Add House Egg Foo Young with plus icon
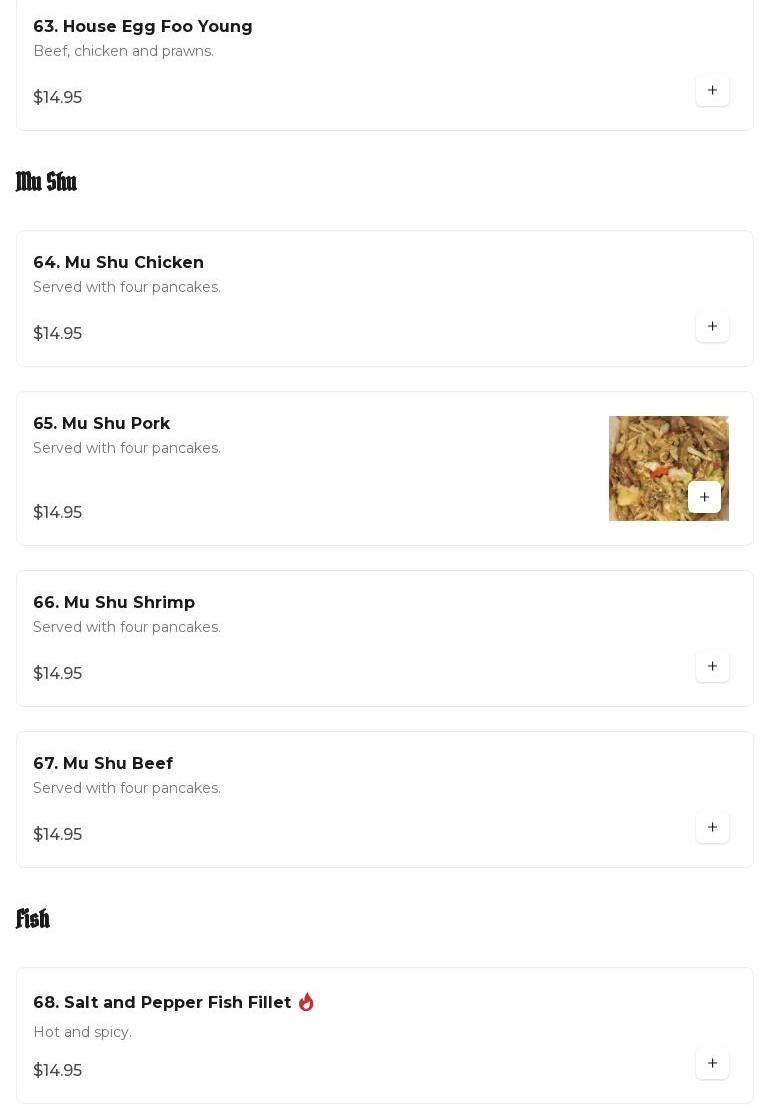Viewport: 770px width, 1106px height. (x=712, y=90)
